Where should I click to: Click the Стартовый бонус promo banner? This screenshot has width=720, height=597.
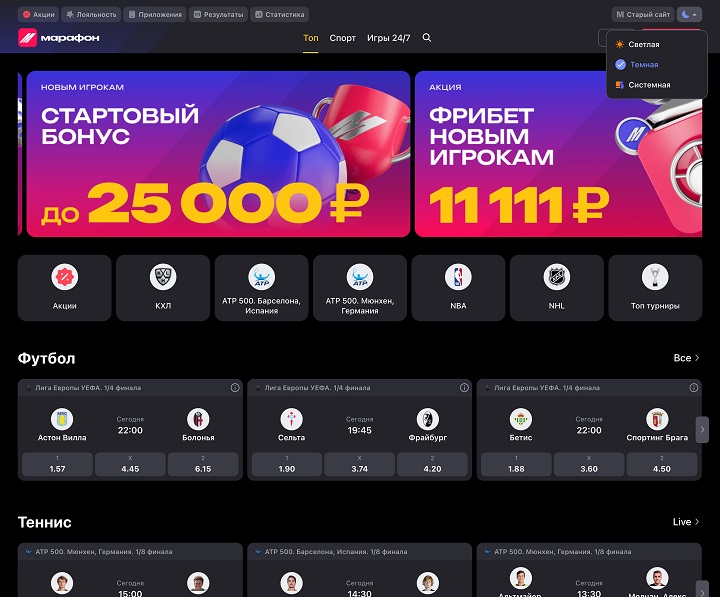point(218,154)
